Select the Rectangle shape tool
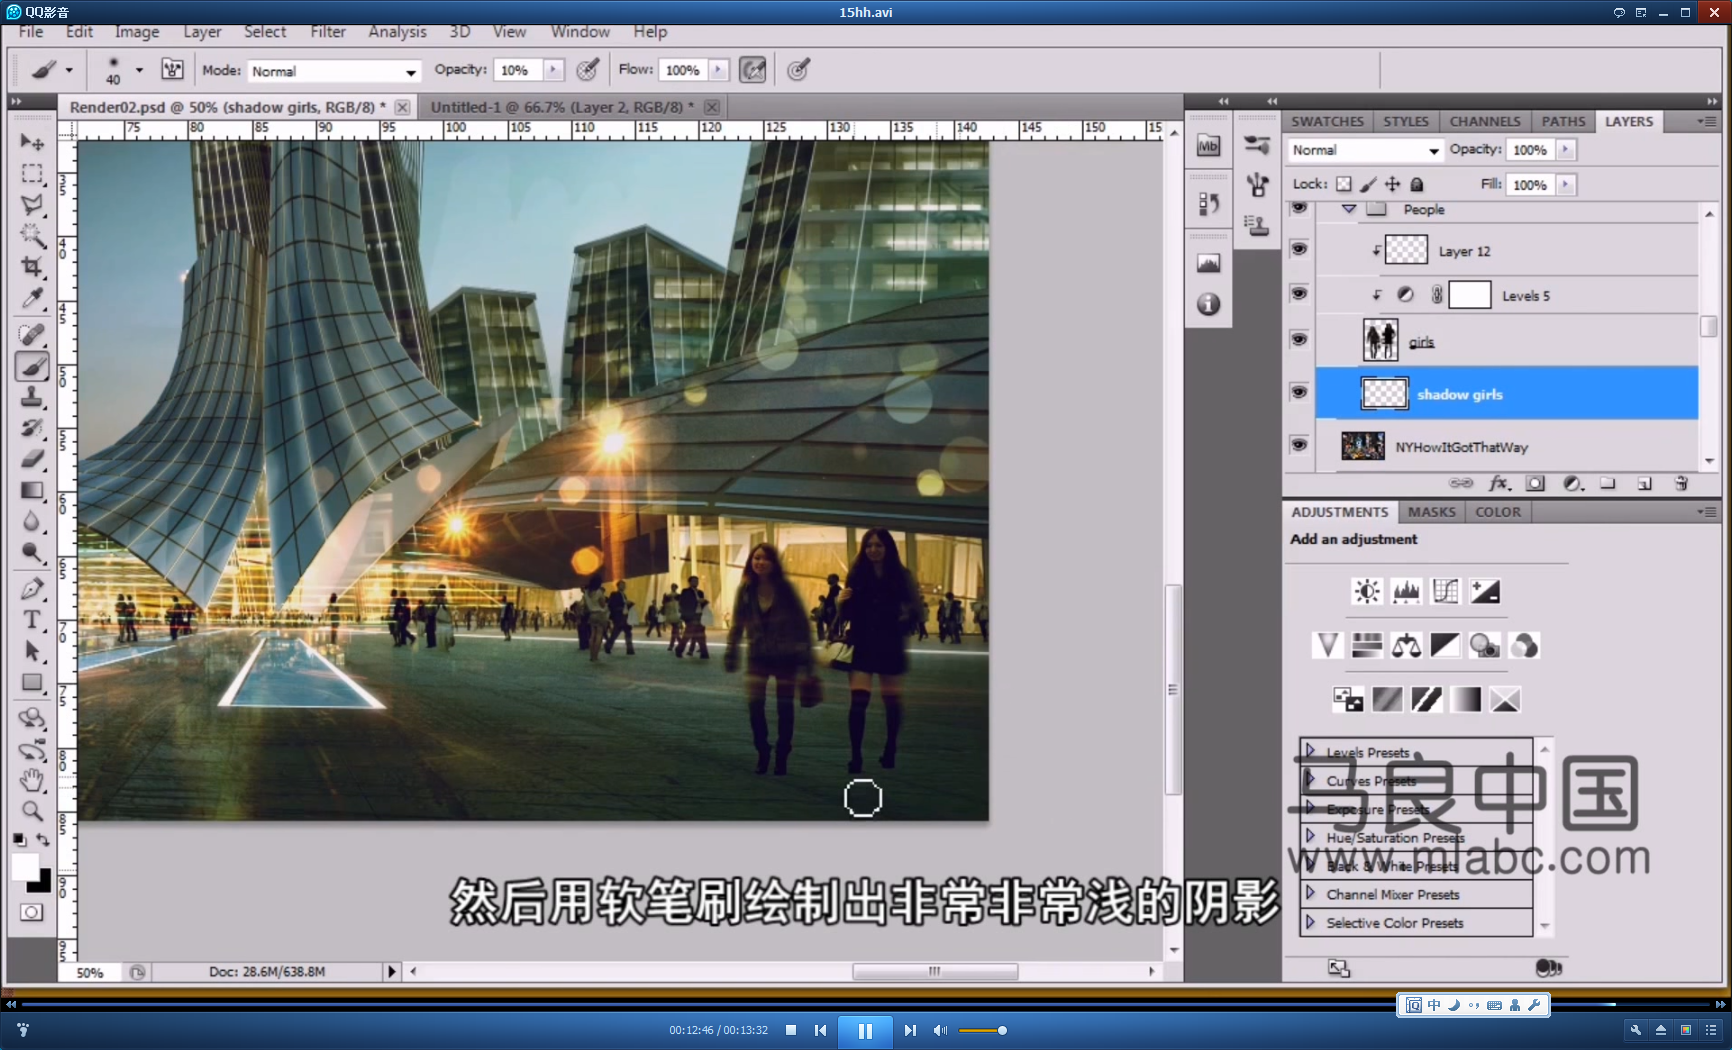This screenshot has height=1050, width=1732. [x=31, y=682]
